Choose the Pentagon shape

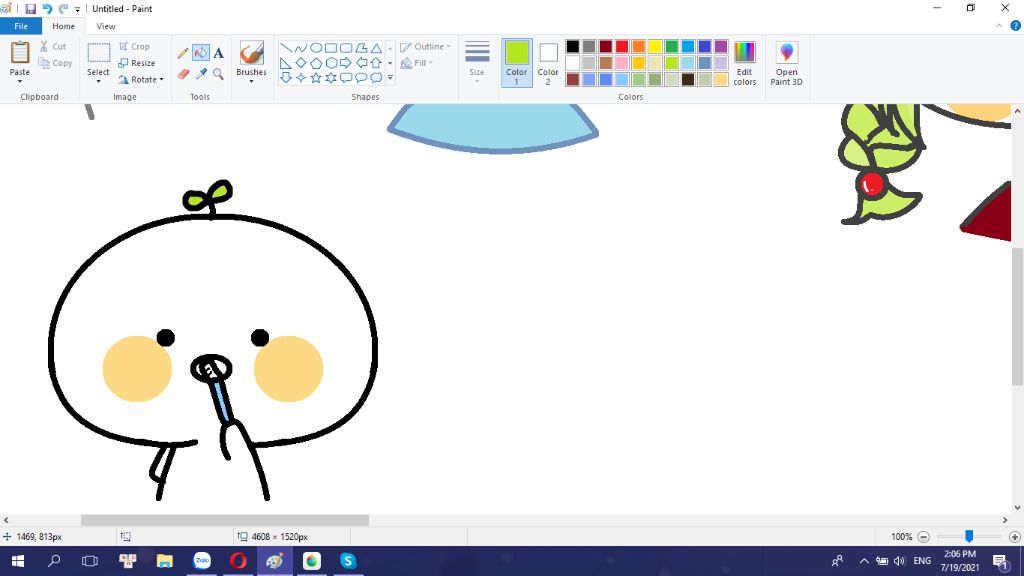coord(316,63)
